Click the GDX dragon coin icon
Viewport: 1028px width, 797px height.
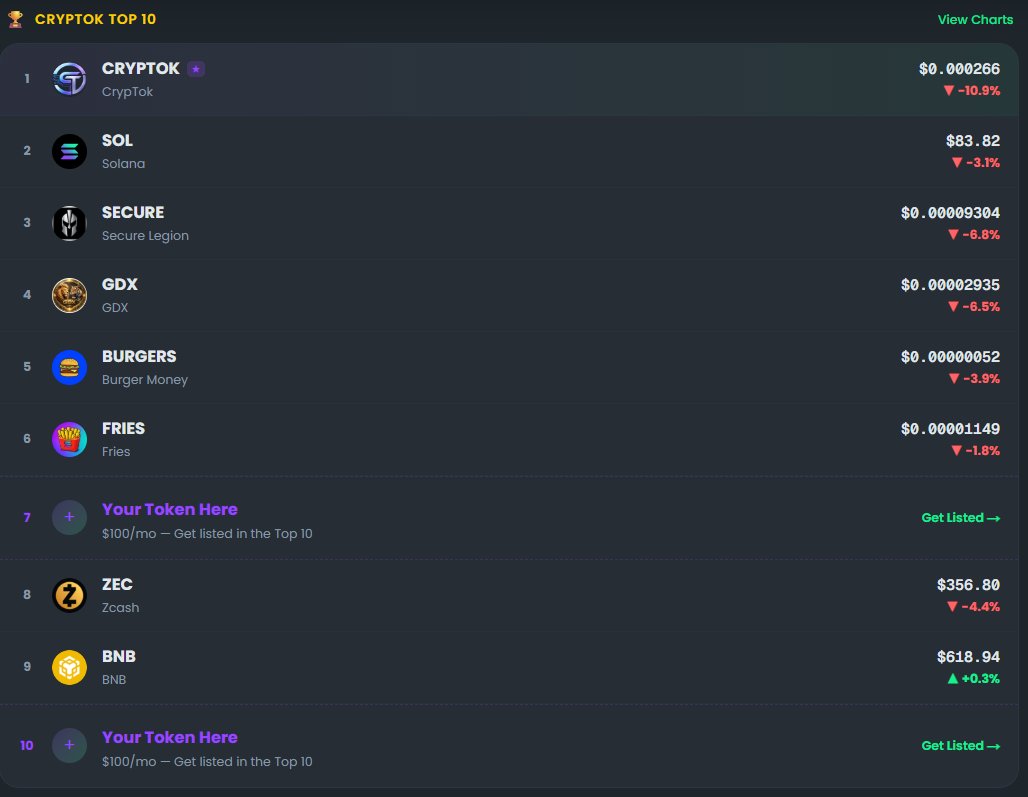coord(70,295)
